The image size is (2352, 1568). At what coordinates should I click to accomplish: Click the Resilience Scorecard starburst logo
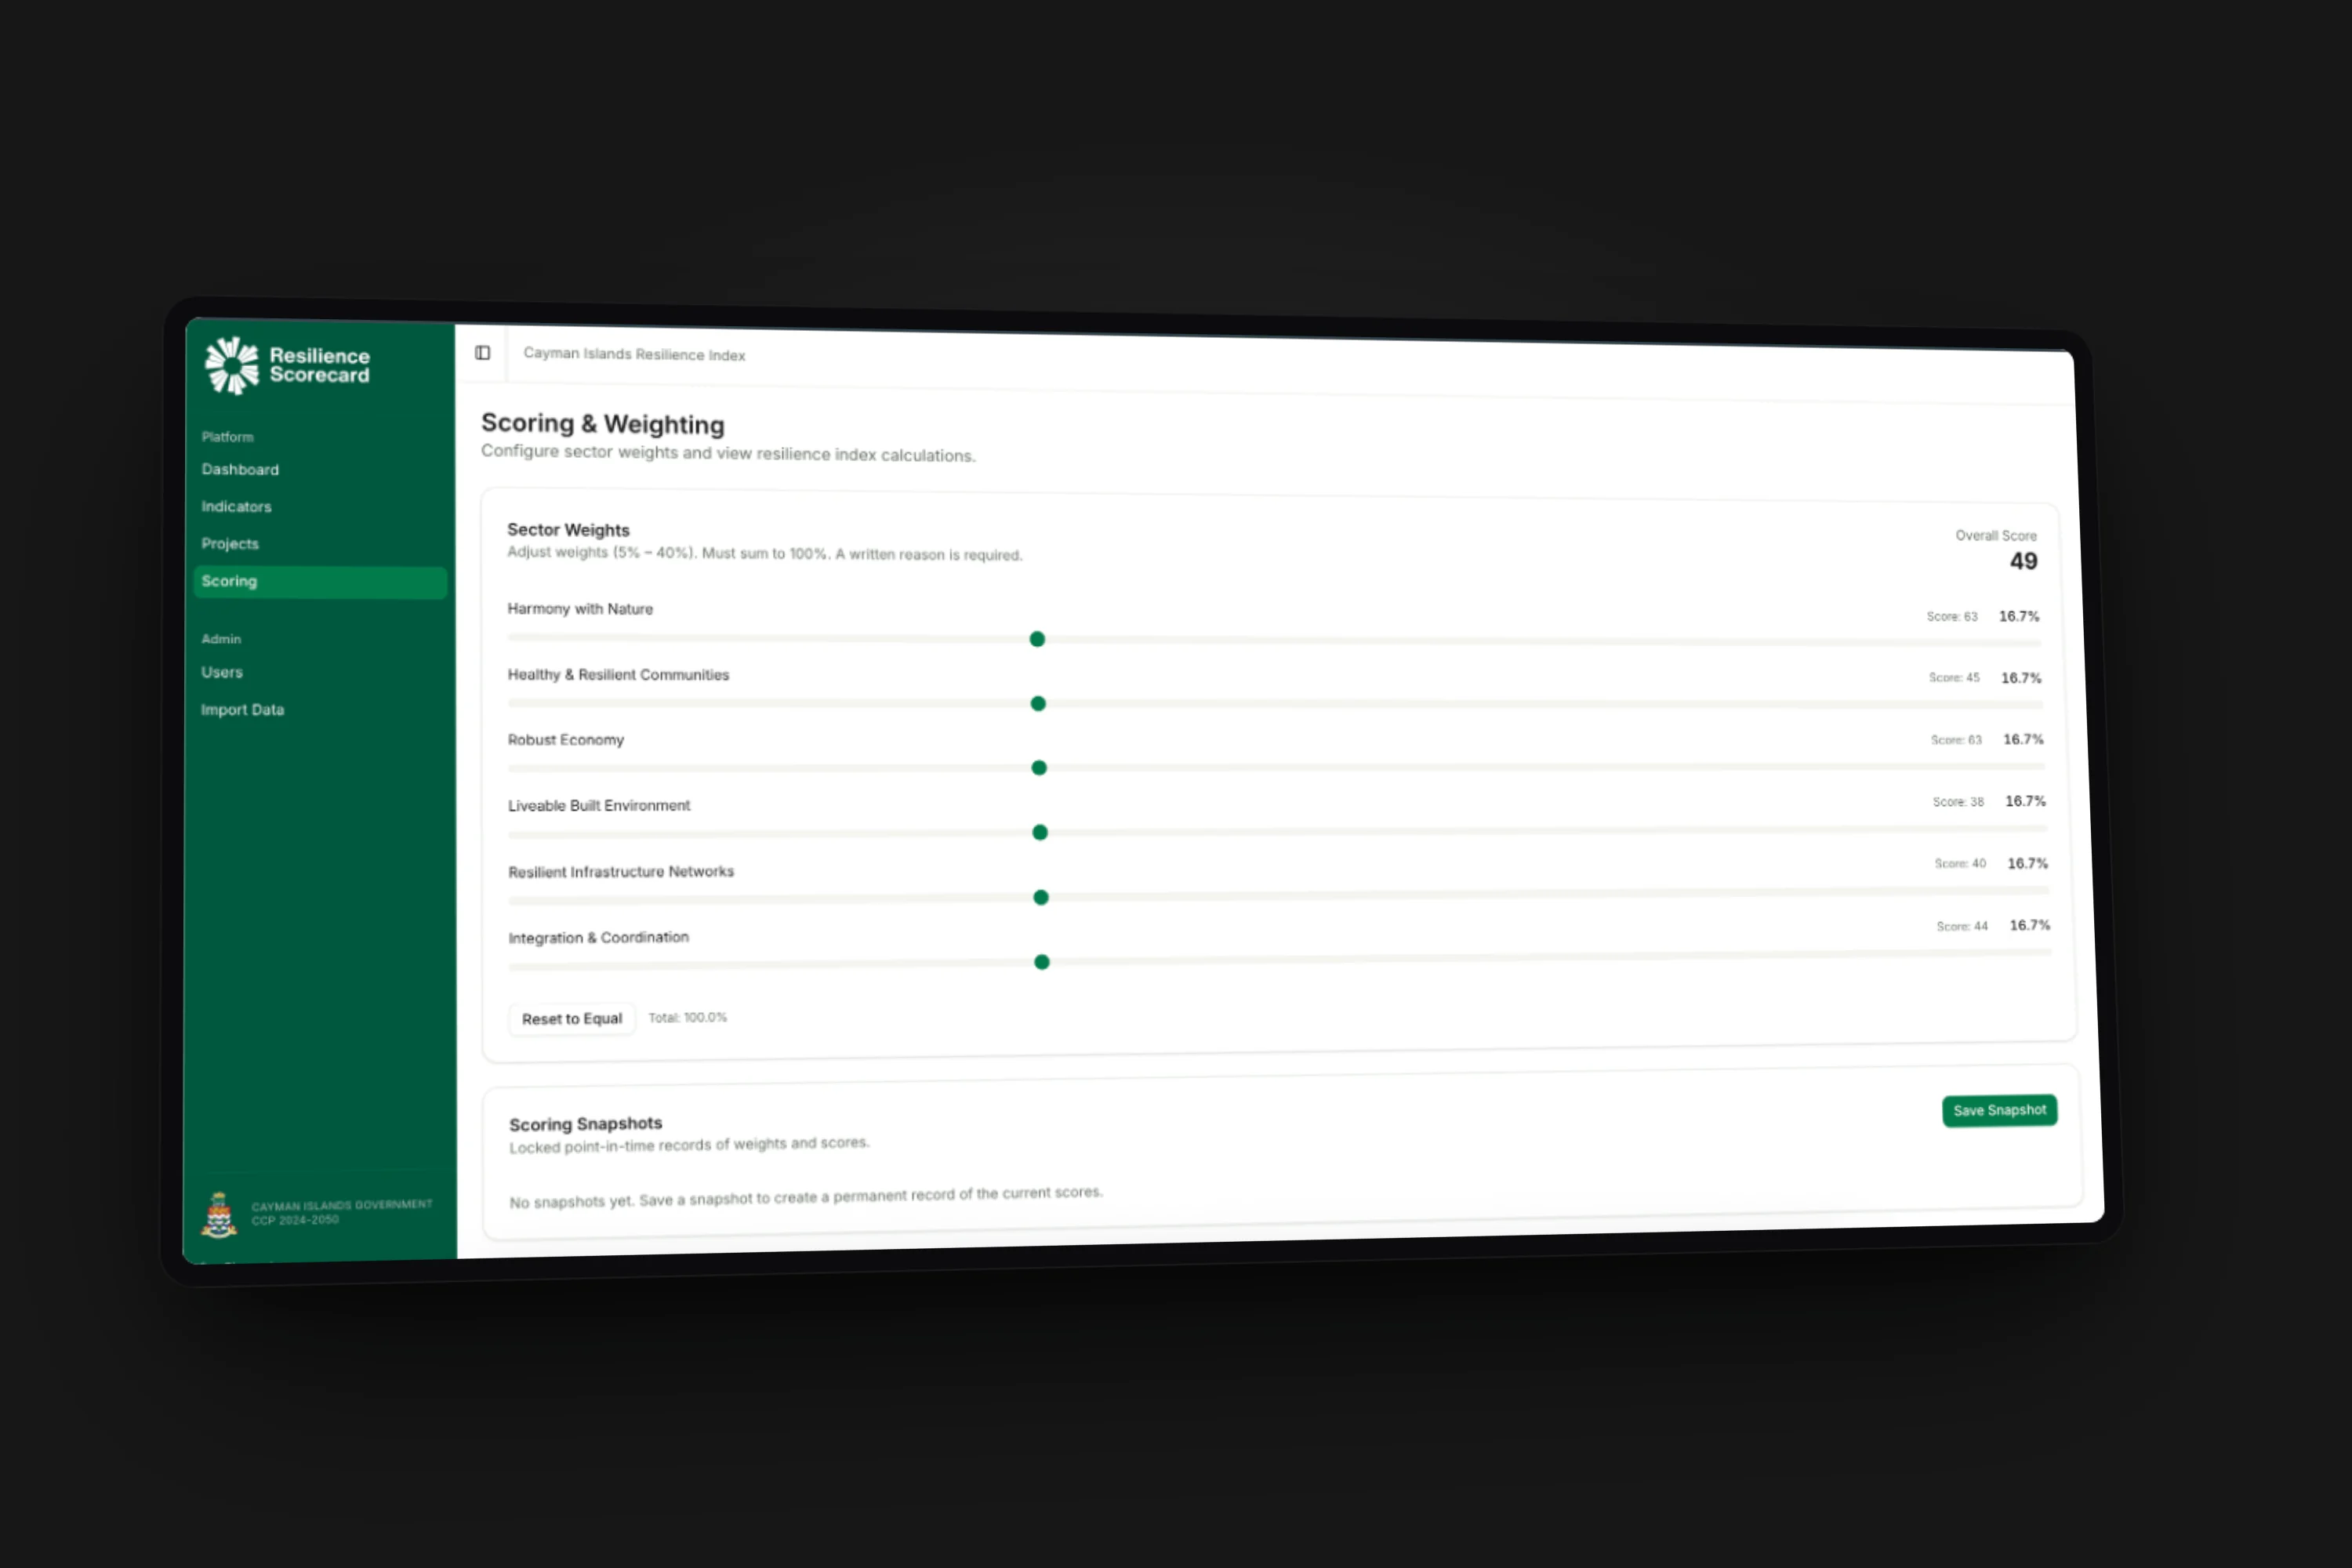232,365
